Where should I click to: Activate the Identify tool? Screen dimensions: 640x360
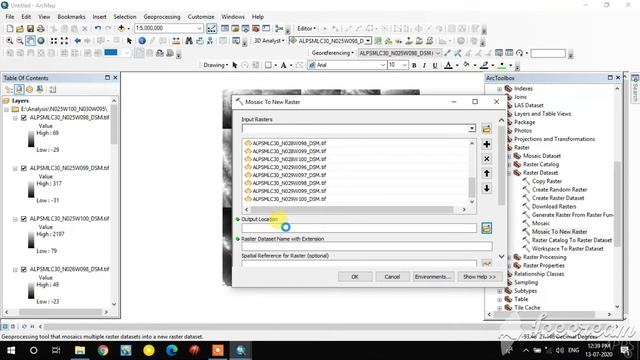tap(142, 41)
